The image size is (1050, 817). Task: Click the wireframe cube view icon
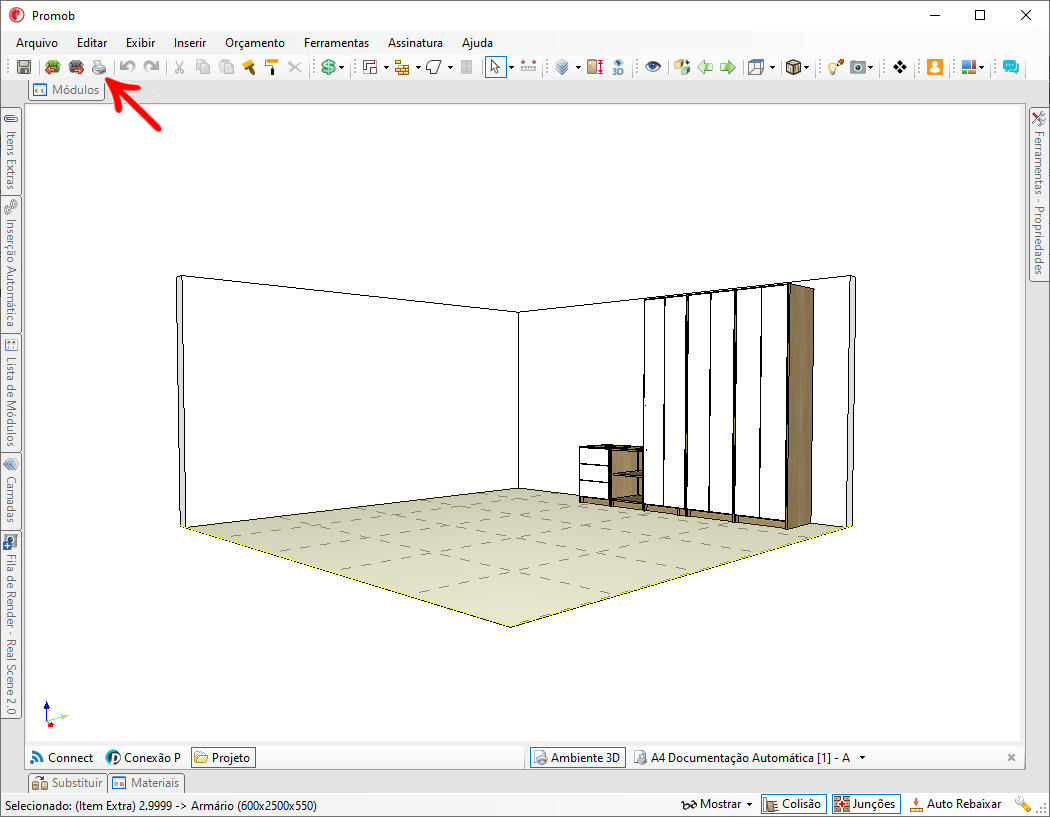pos(756,67)
